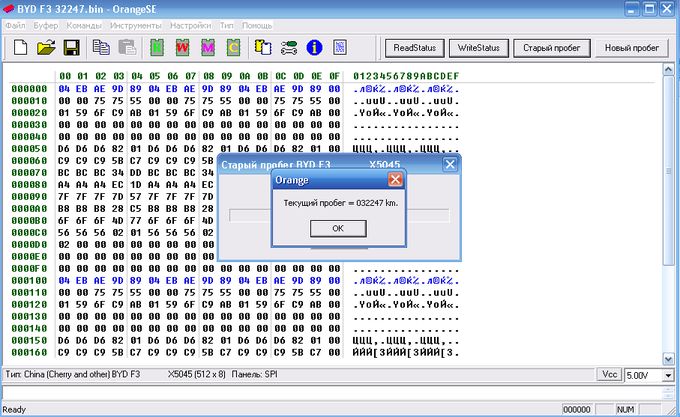The width and height of the screenshot is (680, 417).
Task: Open the Команды menu
Action: coord(84,26)
